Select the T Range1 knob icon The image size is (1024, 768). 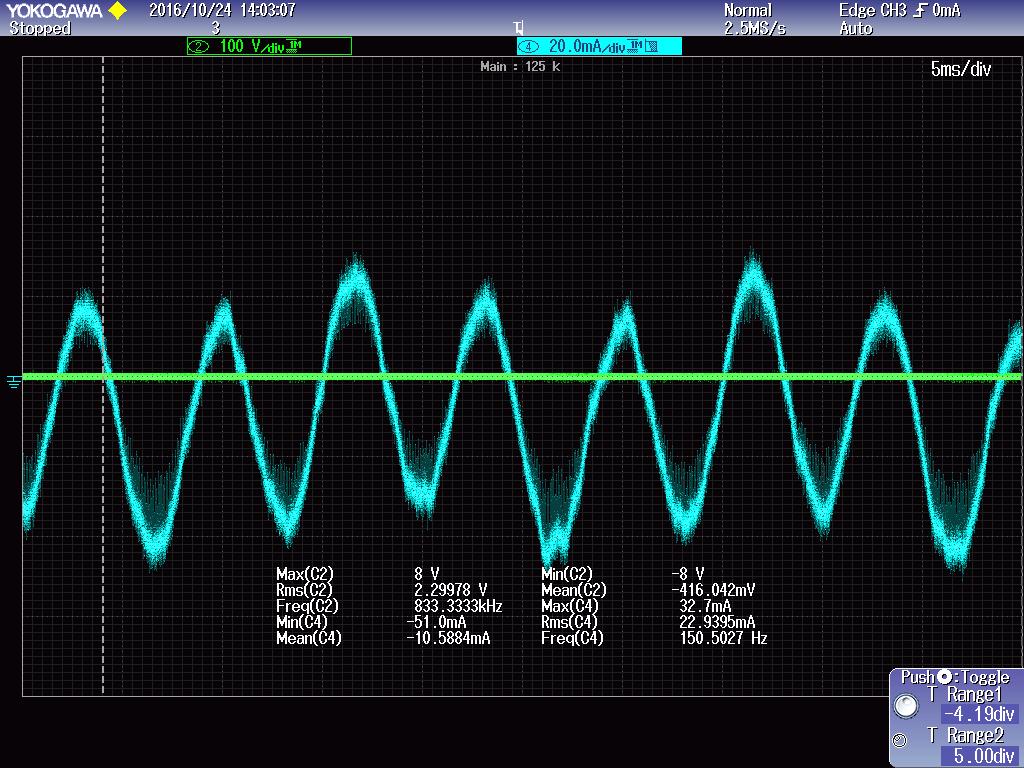point(906,706)
